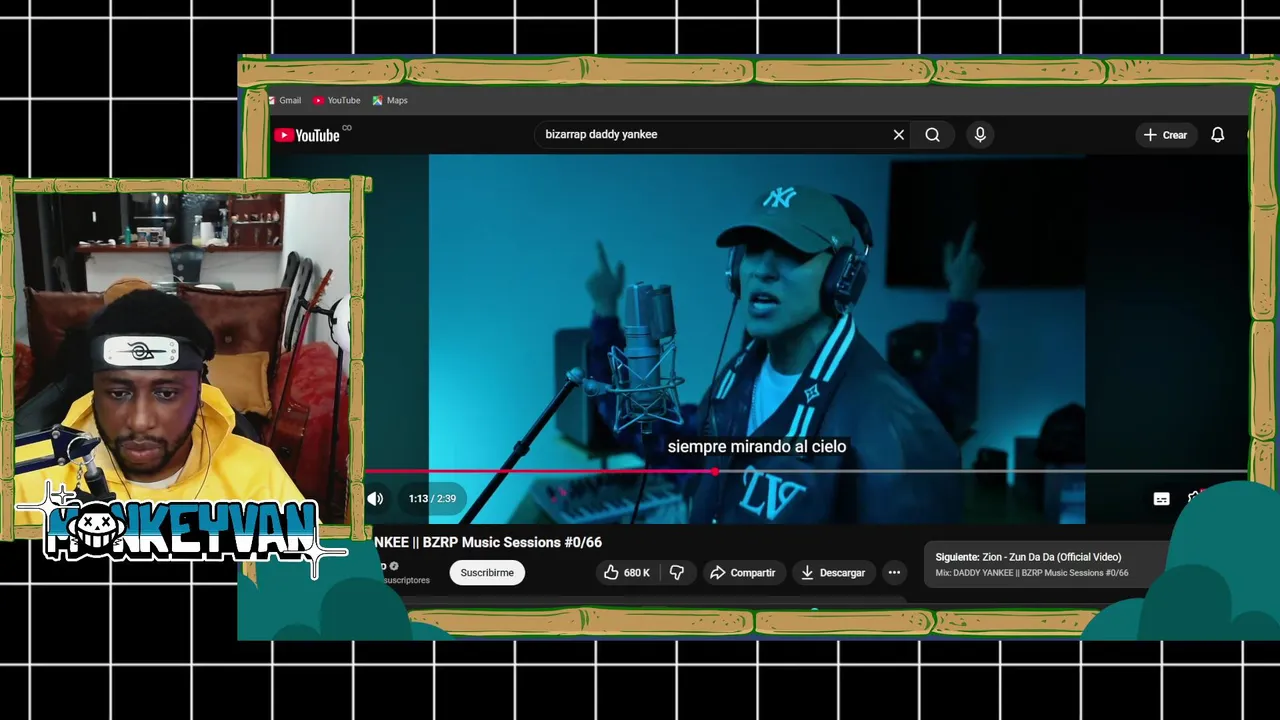Open the Gmail bookmark
The image size is (1280, 720).
point(284,100)
